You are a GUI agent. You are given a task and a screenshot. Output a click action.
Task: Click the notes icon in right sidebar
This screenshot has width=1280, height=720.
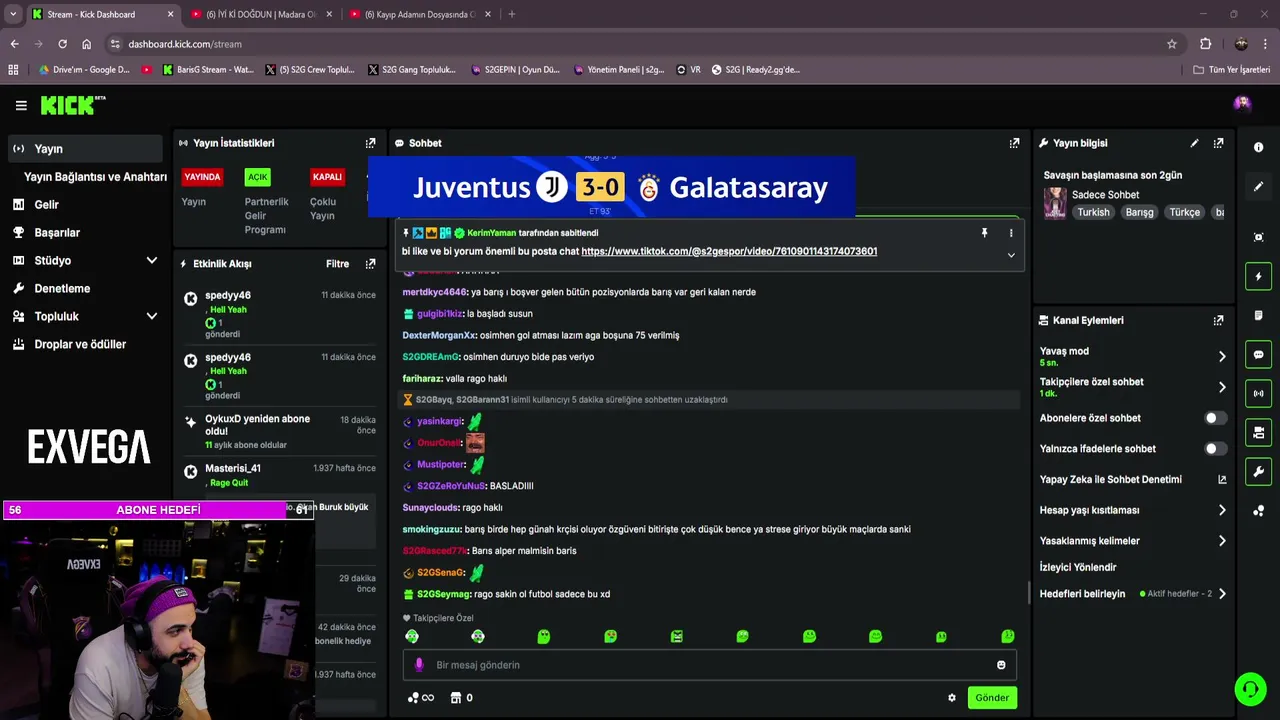1258,315
